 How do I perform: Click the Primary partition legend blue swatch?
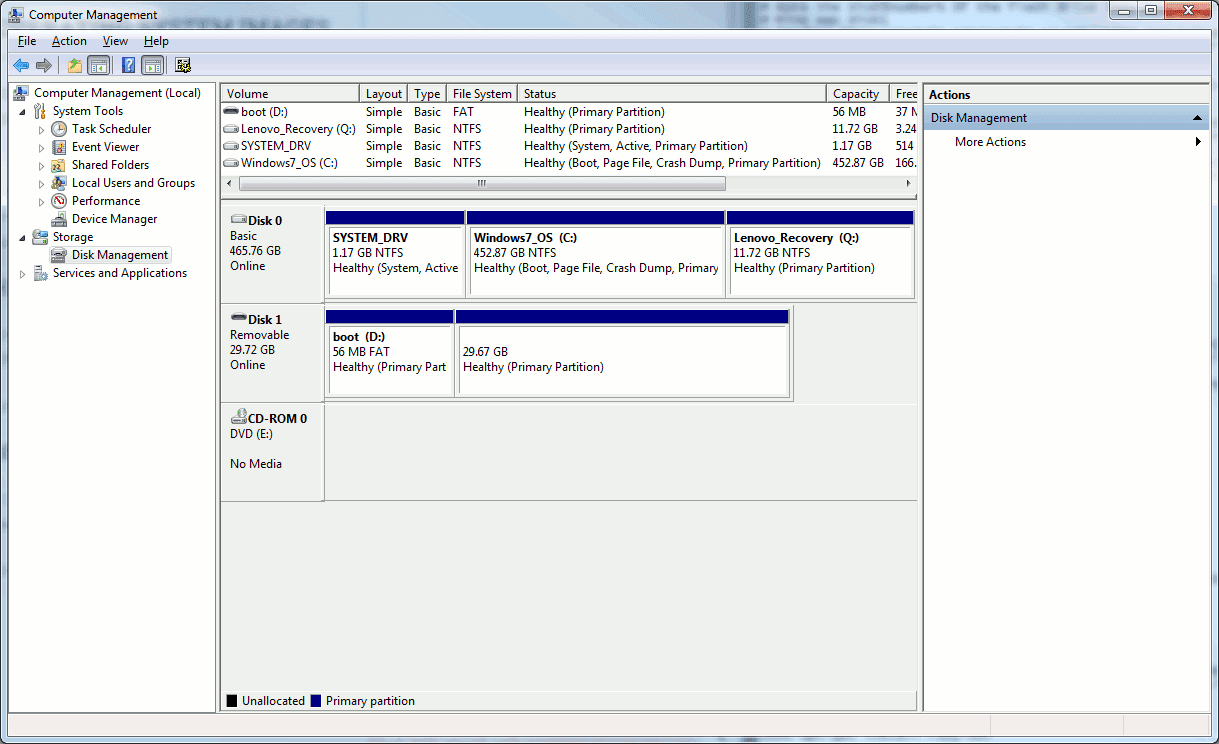[316, 701]
